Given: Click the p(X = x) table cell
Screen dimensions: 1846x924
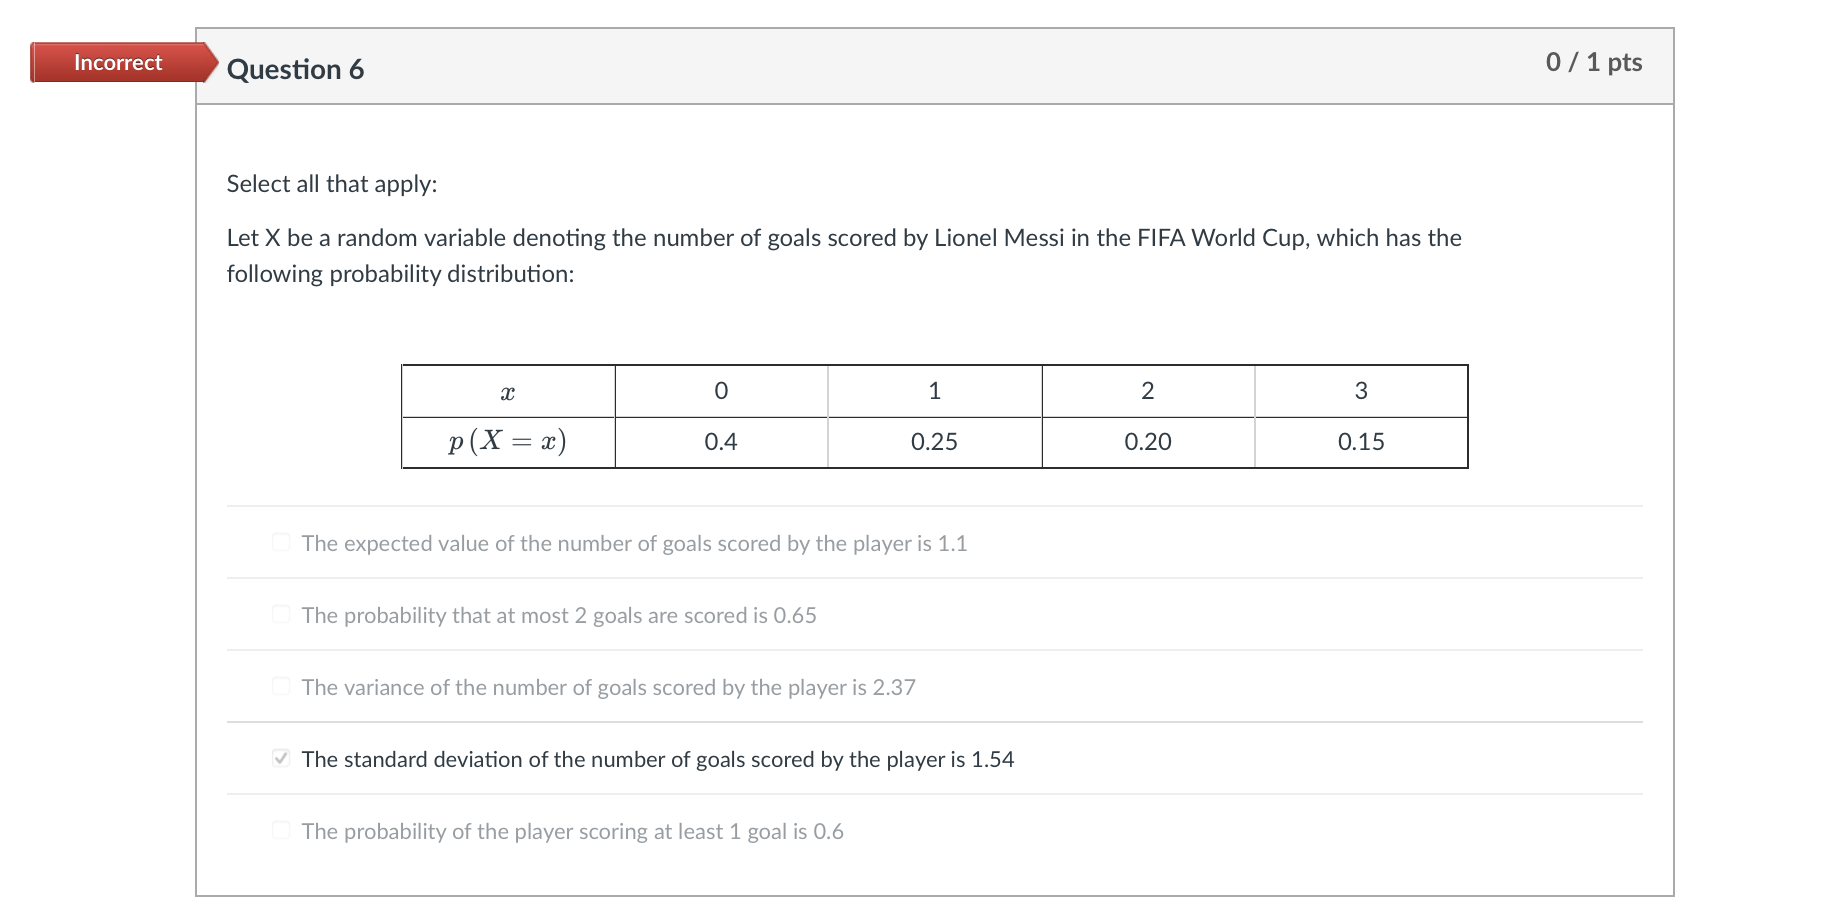Looking at the screenshot, I should (506, 441).
